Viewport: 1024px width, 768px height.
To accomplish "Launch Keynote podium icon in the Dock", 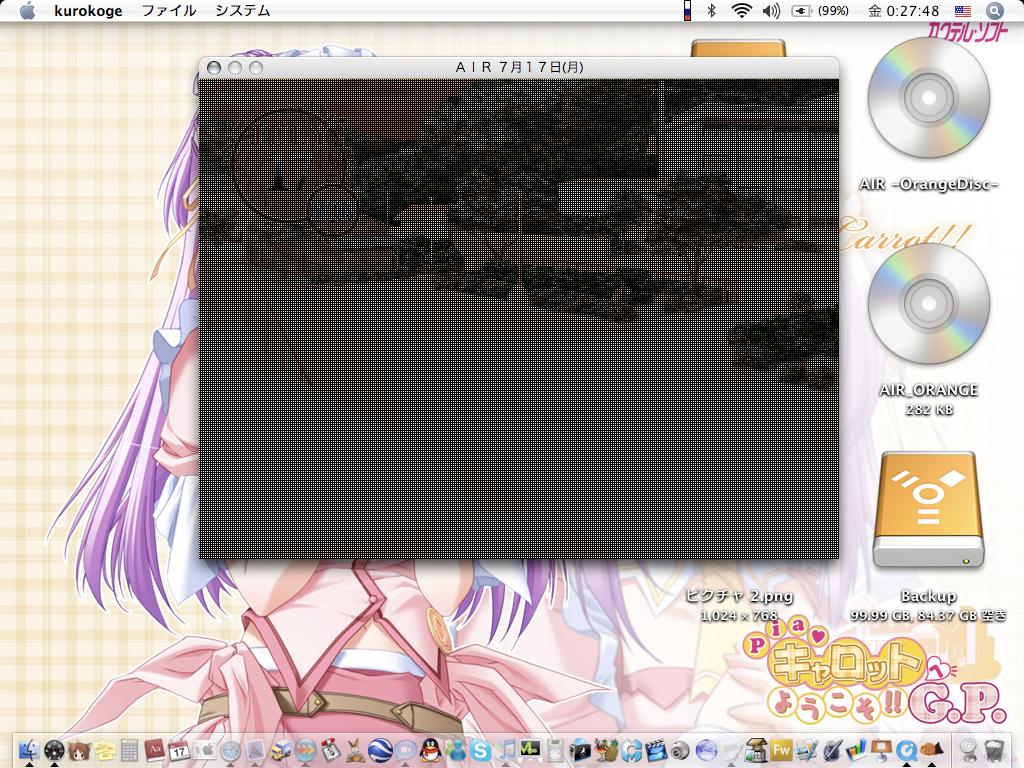I will click(882, 750).
